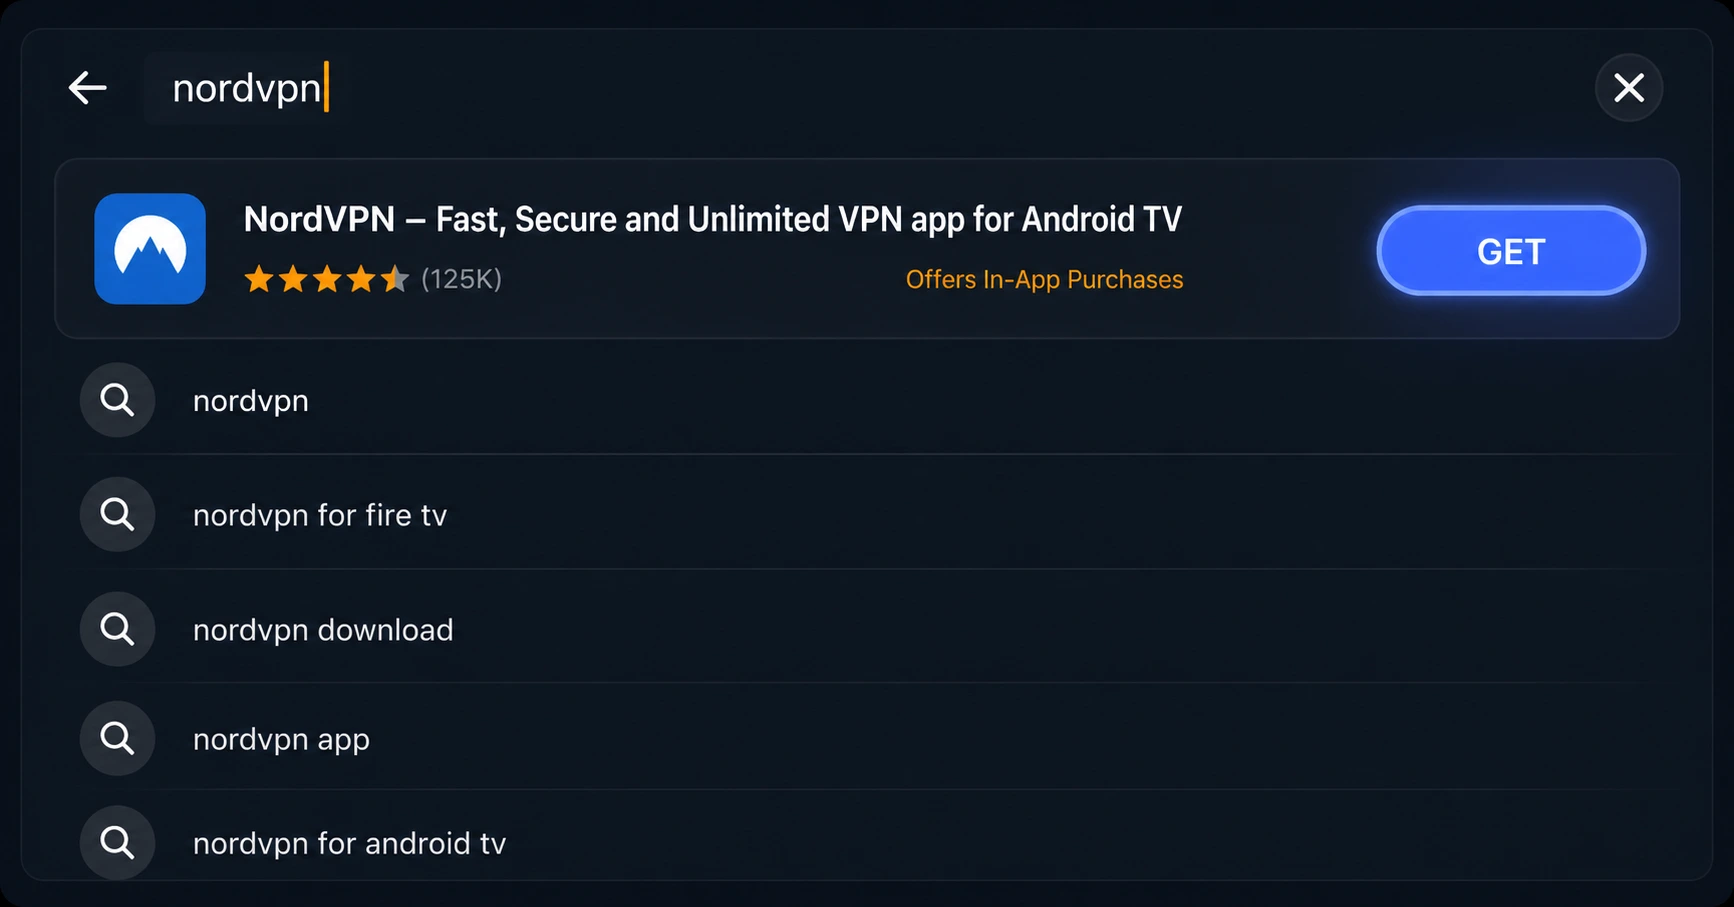Viewport: 1734px width, 907px height.
Task: Click the NordVPN app icon
Action: click(149, 249)
